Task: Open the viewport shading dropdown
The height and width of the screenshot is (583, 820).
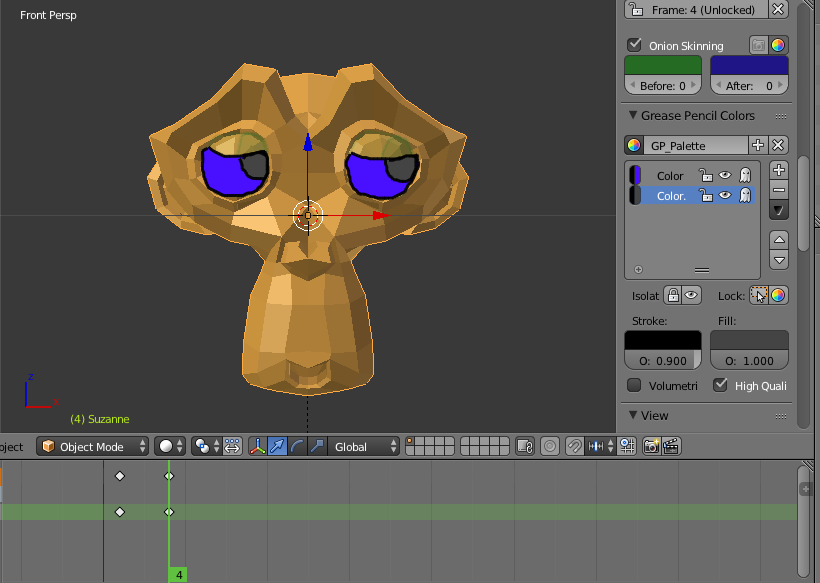Action: pos(170,447)
